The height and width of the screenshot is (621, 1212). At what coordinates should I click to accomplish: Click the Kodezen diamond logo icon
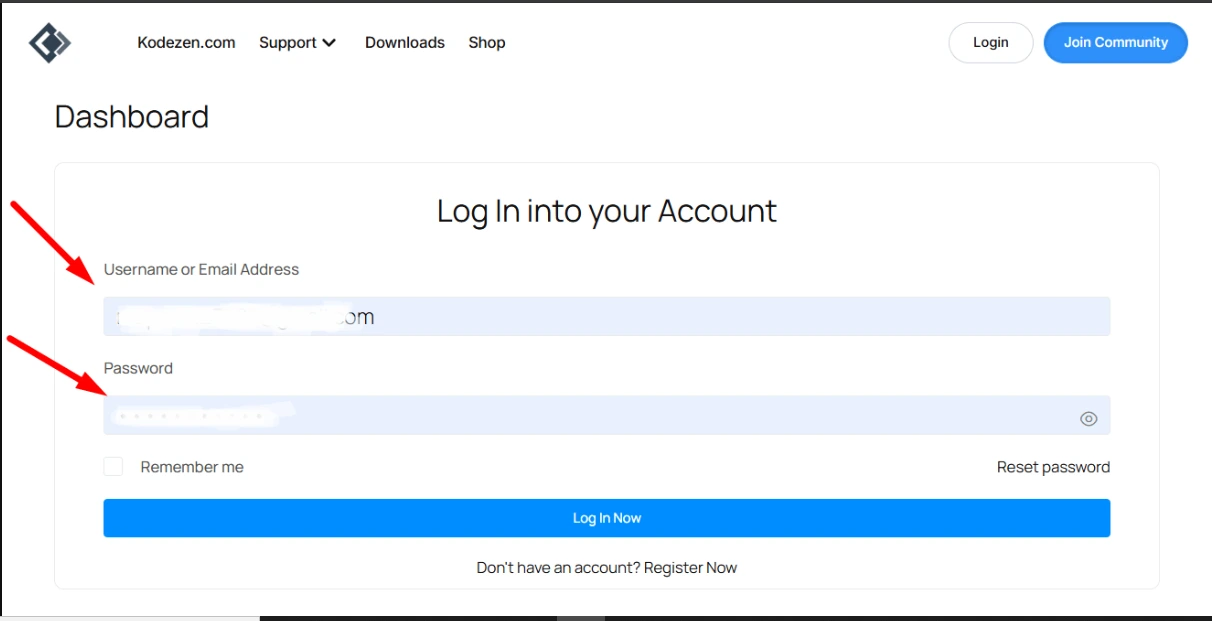pos(50,42)
